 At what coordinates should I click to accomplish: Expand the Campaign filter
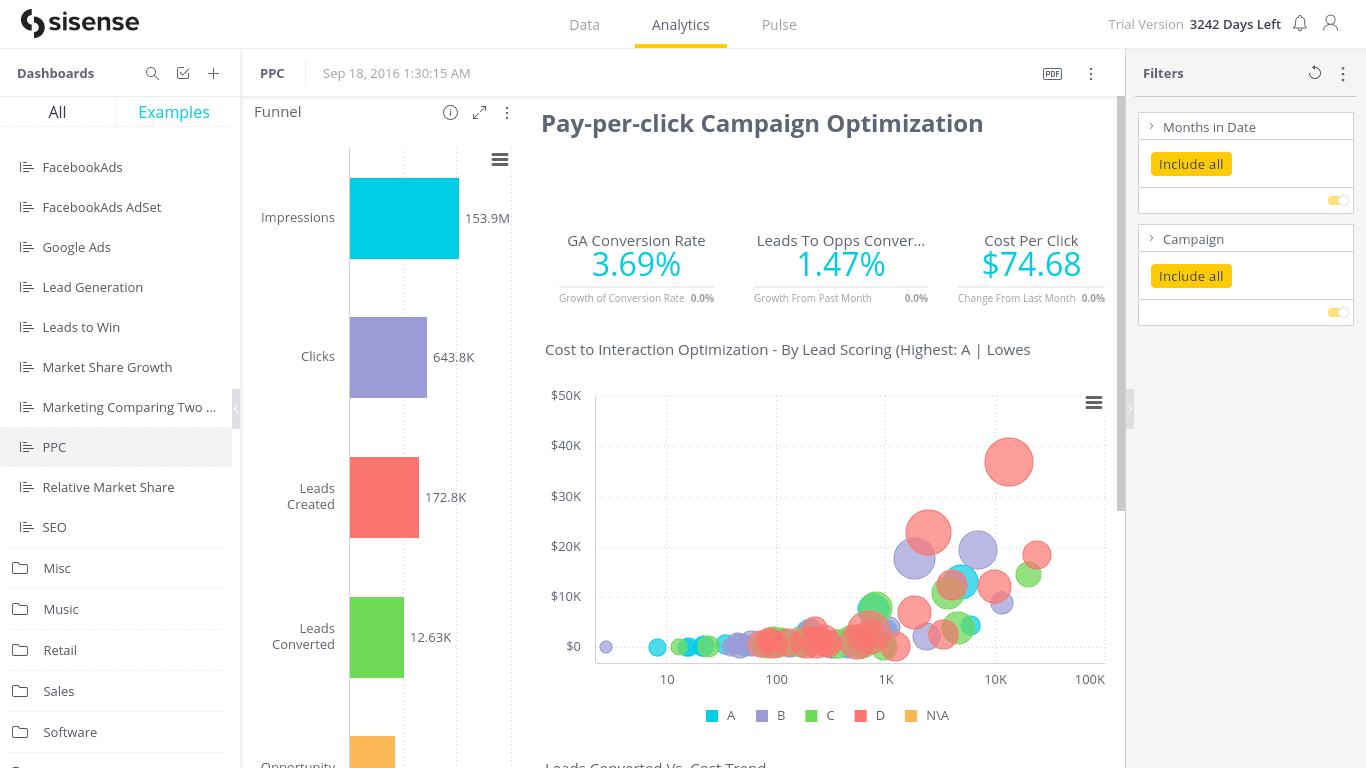point(1152,239)
